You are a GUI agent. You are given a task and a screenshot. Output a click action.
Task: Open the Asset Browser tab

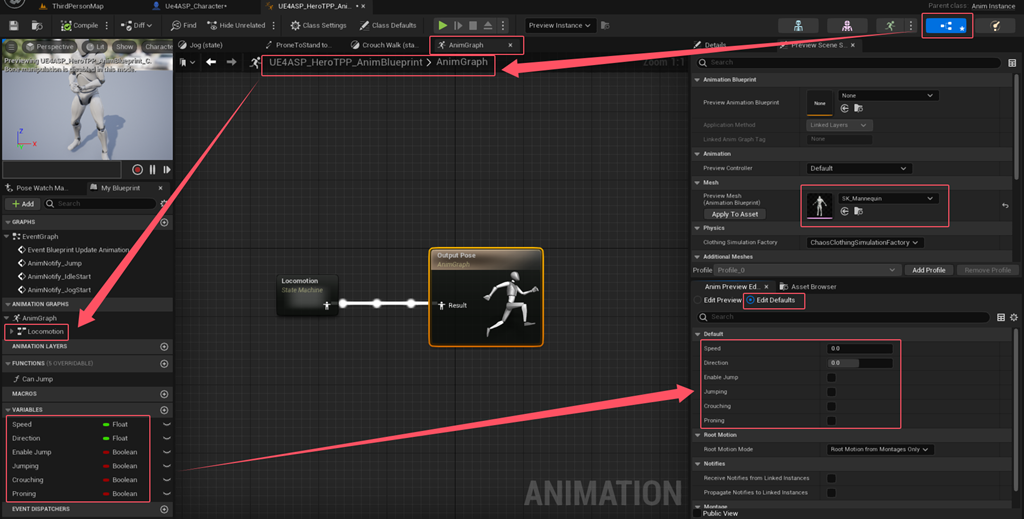click(808, 287)
